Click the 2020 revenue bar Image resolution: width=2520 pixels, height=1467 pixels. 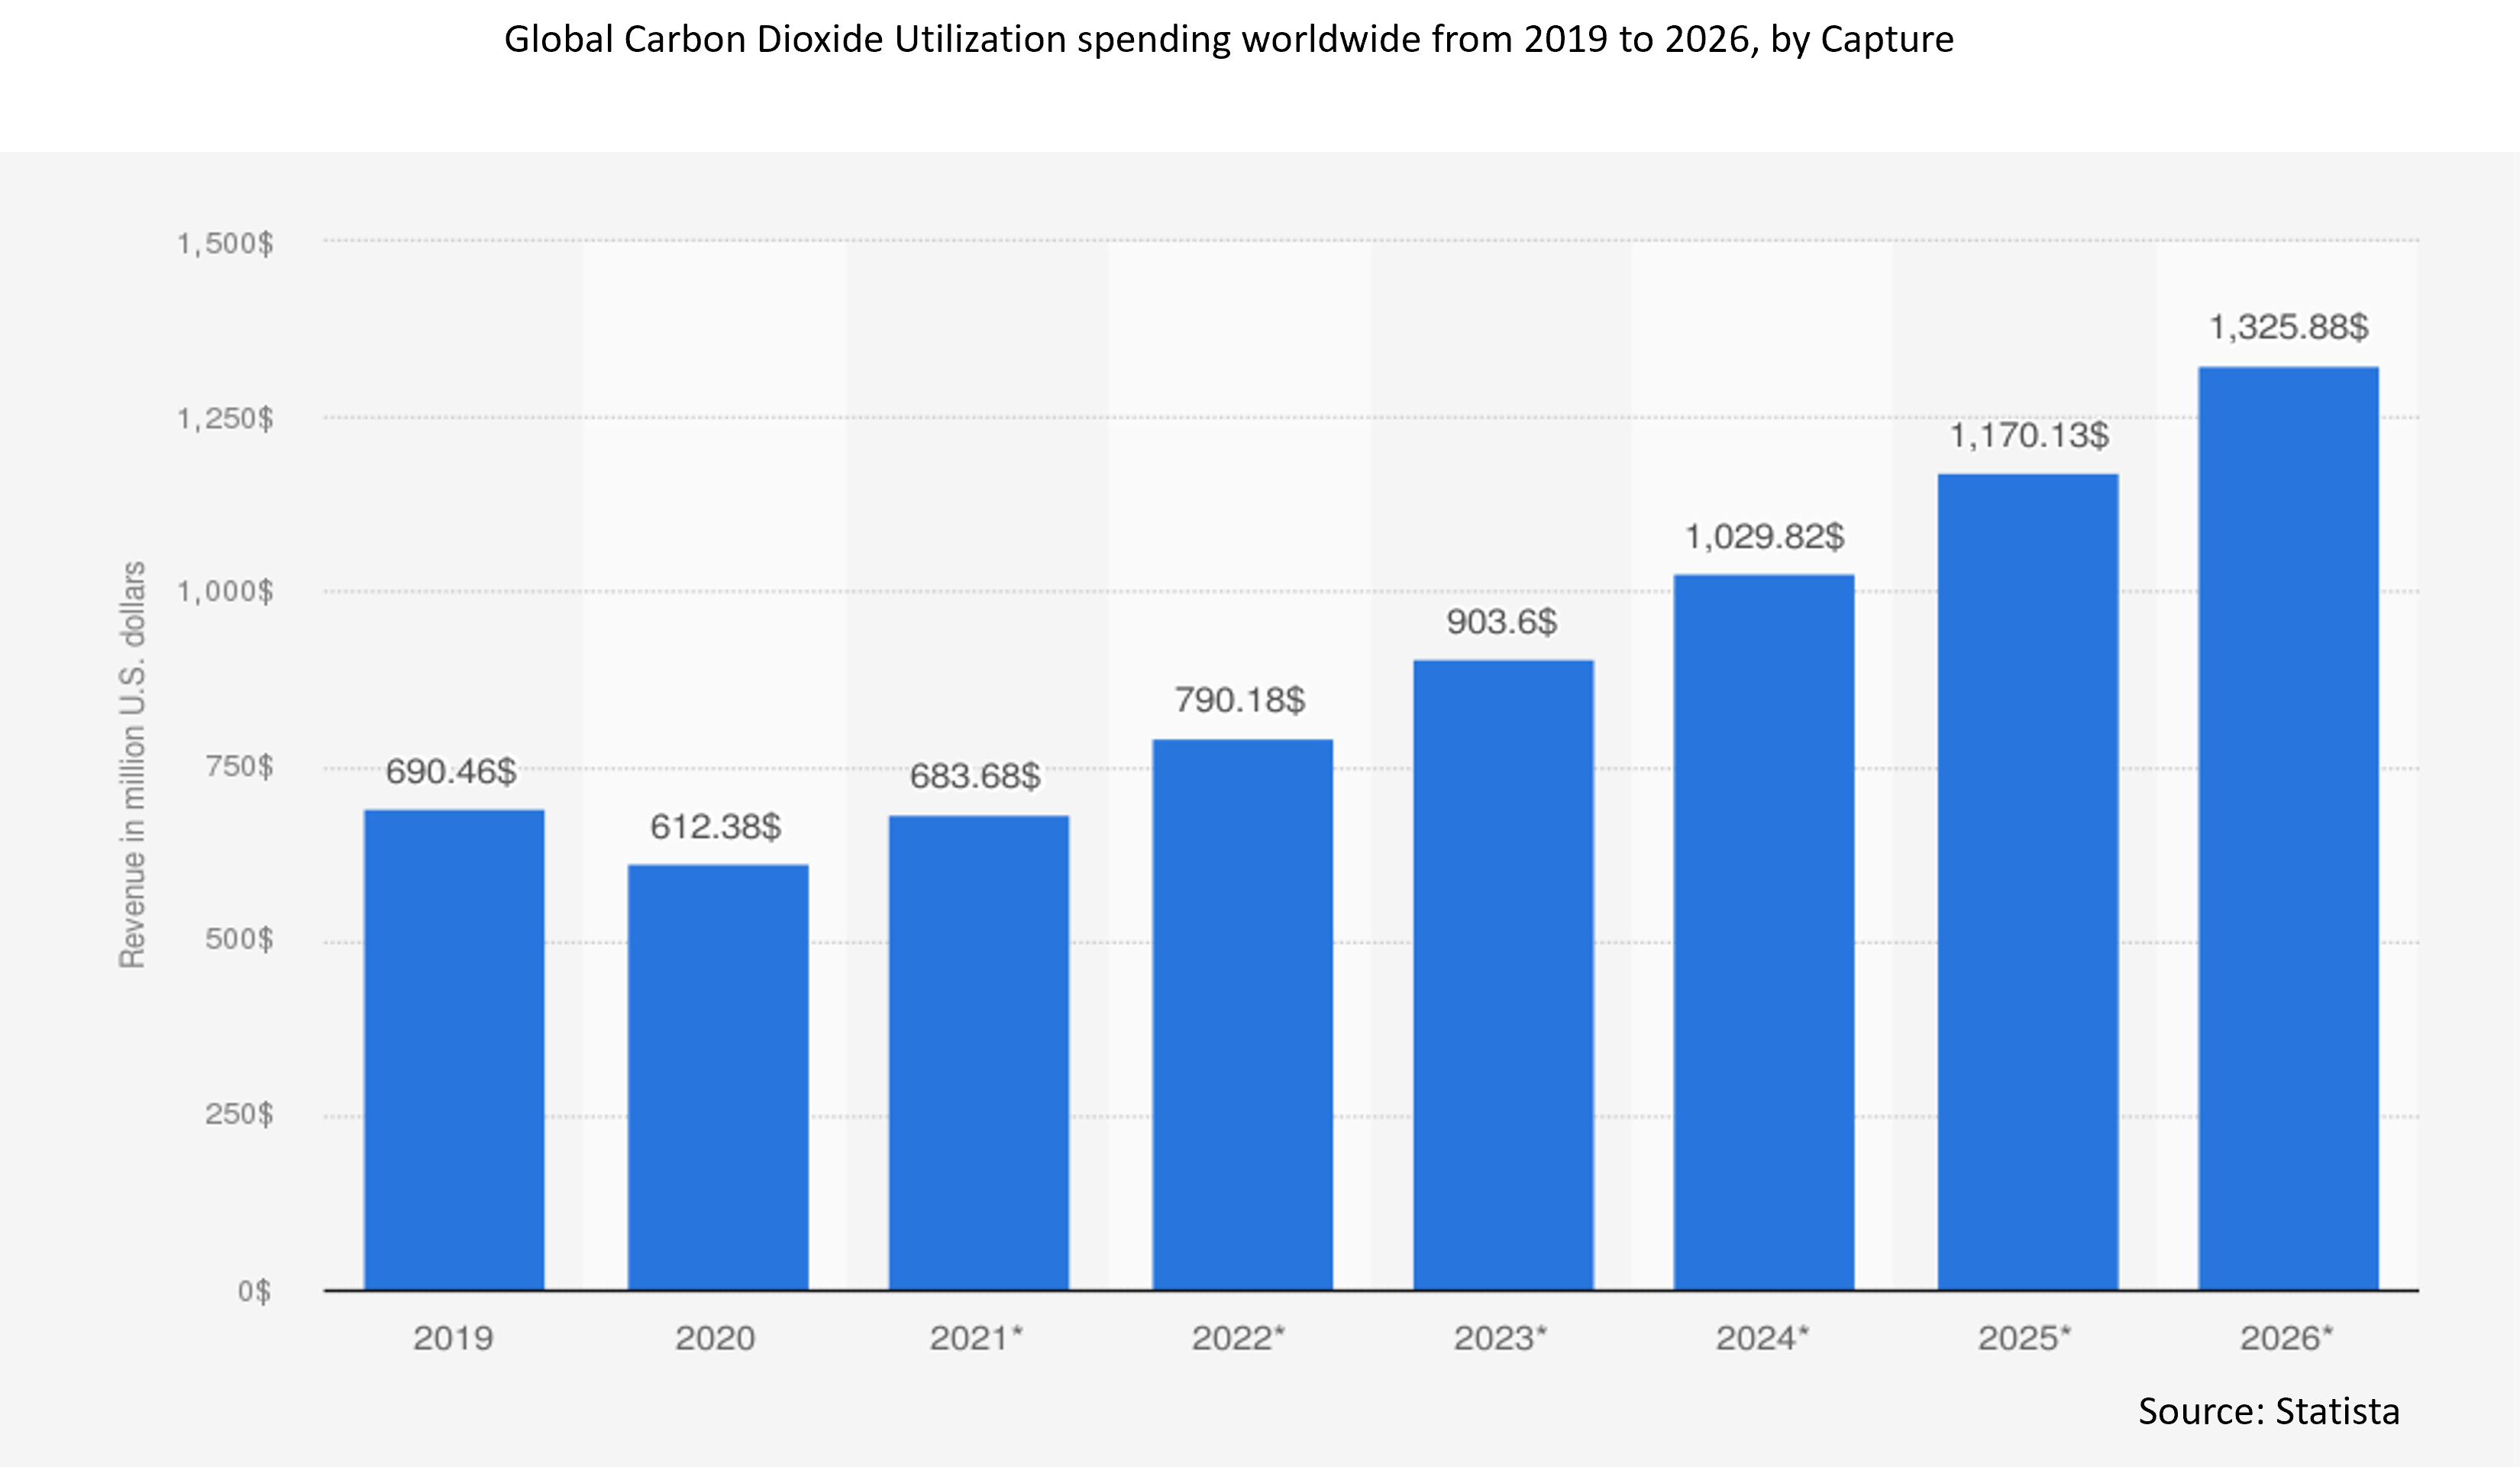718,1077
